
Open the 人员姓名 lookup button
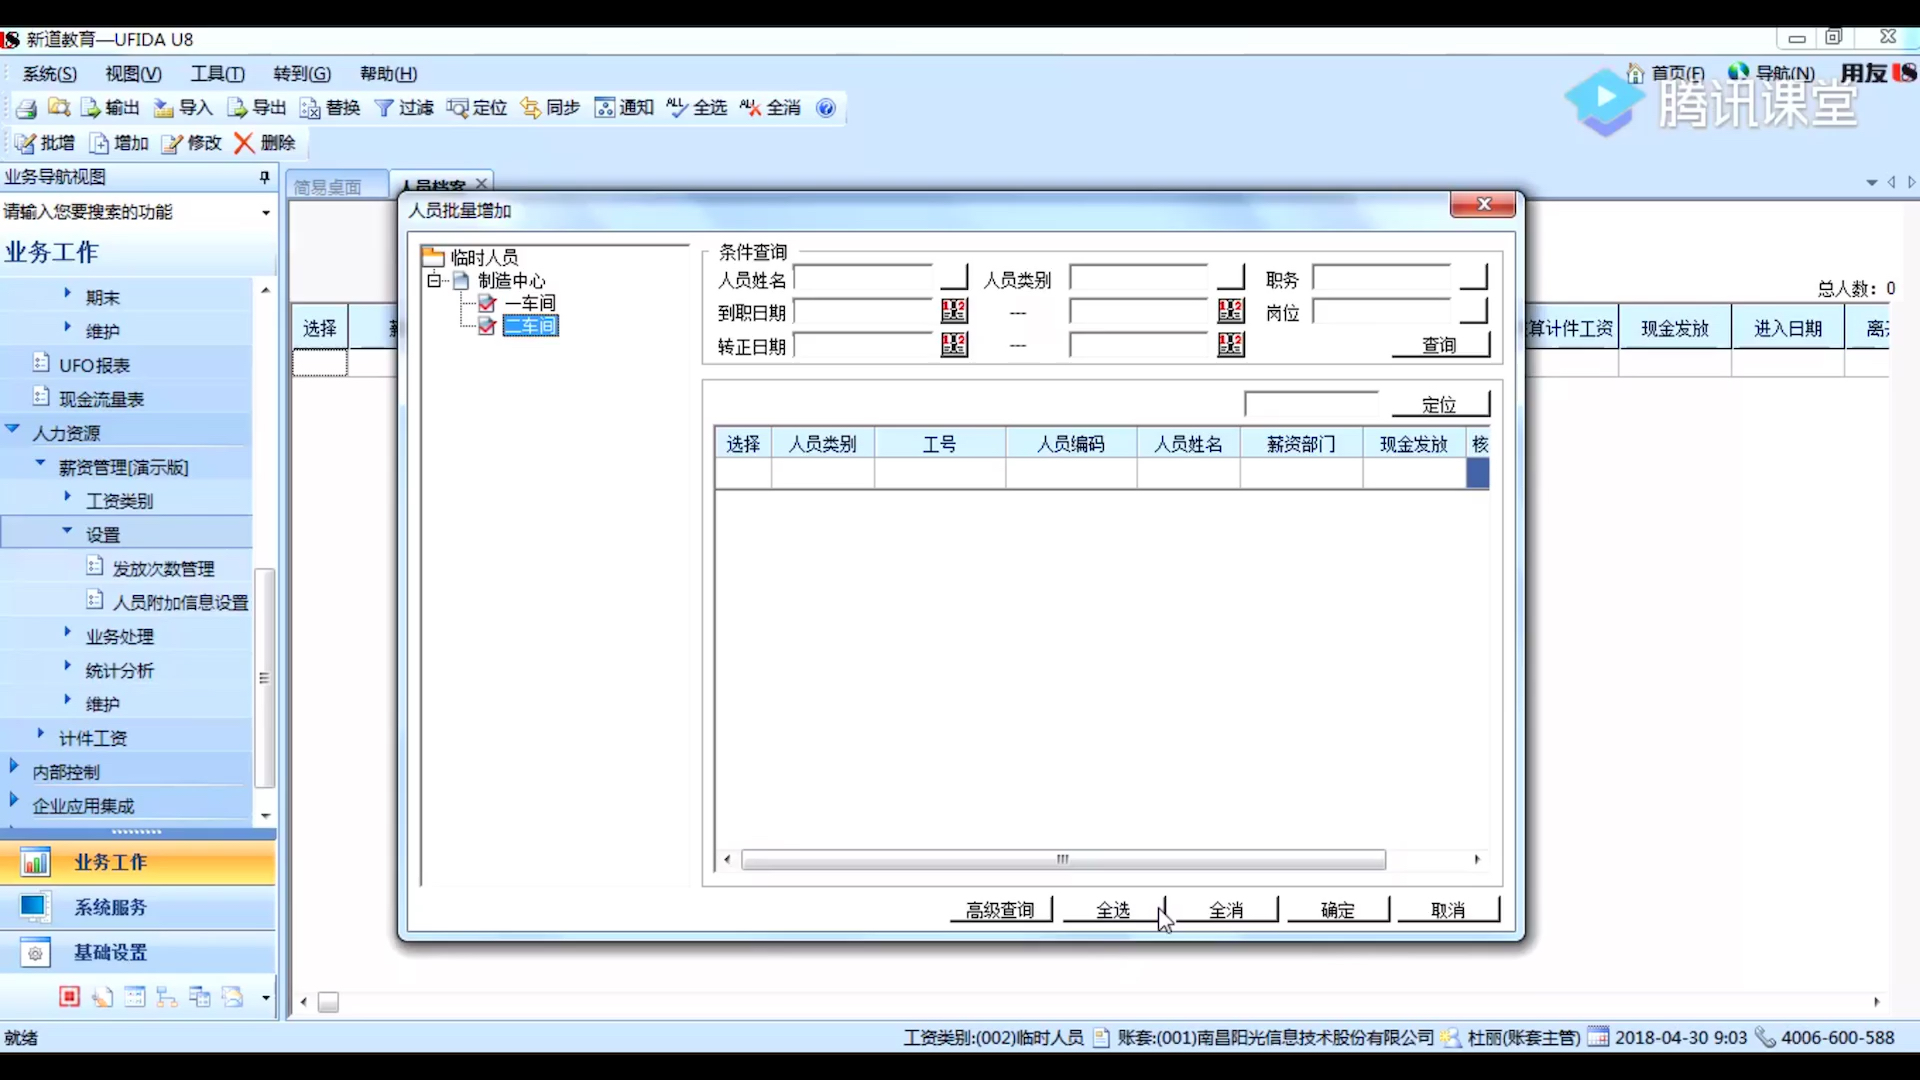(954, 277)
